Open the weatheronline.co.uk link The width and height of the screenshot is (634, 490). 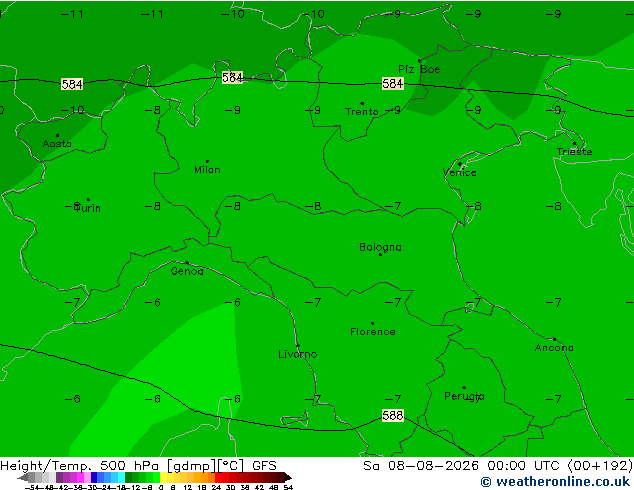click(x=555, y=482)
